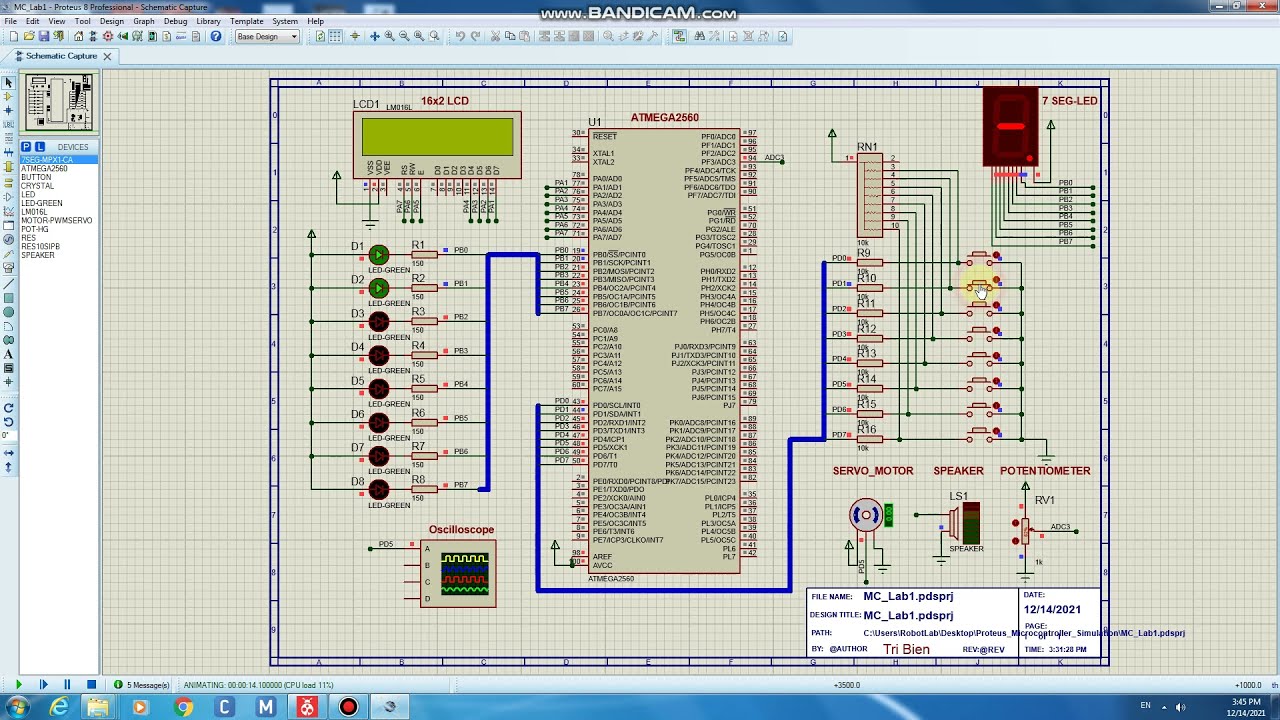Open the Base Design variant dropdown
The width and height of the screenshot is (1280, 720).
[x=267, y=36]
